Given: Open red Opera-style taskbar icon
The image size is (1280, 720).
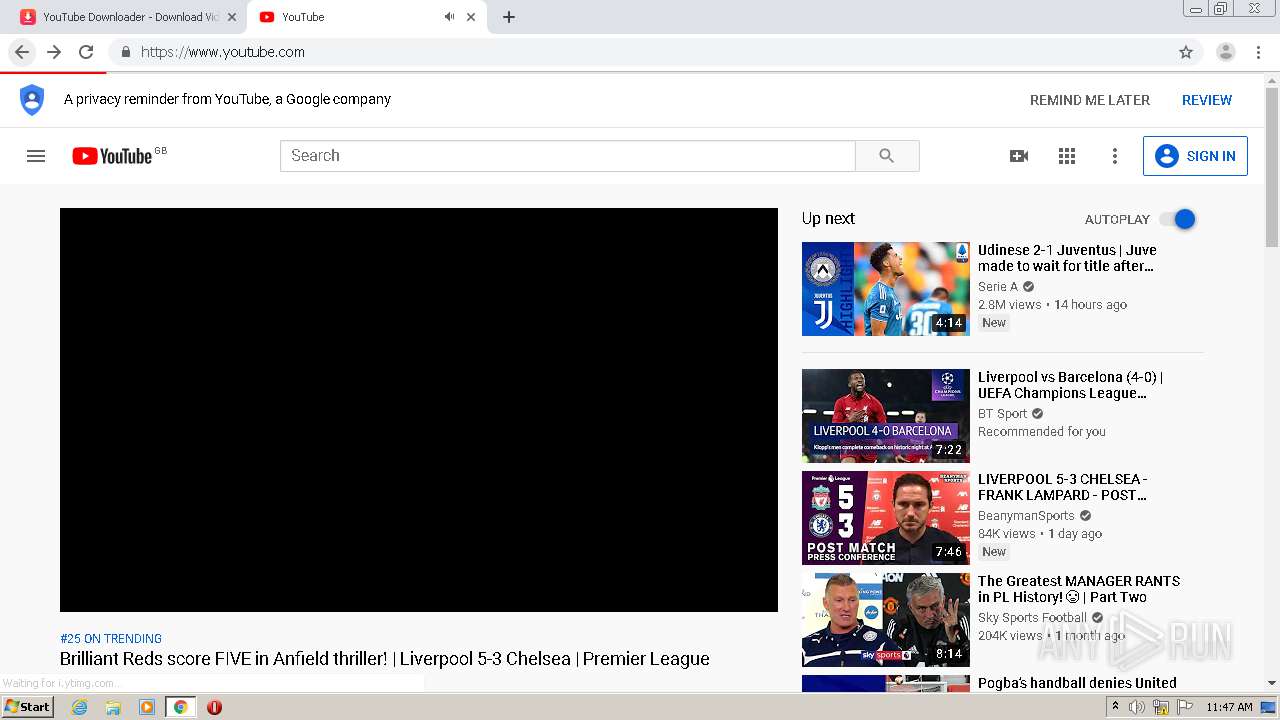Looking at the screenshot, I should point(214,707).
